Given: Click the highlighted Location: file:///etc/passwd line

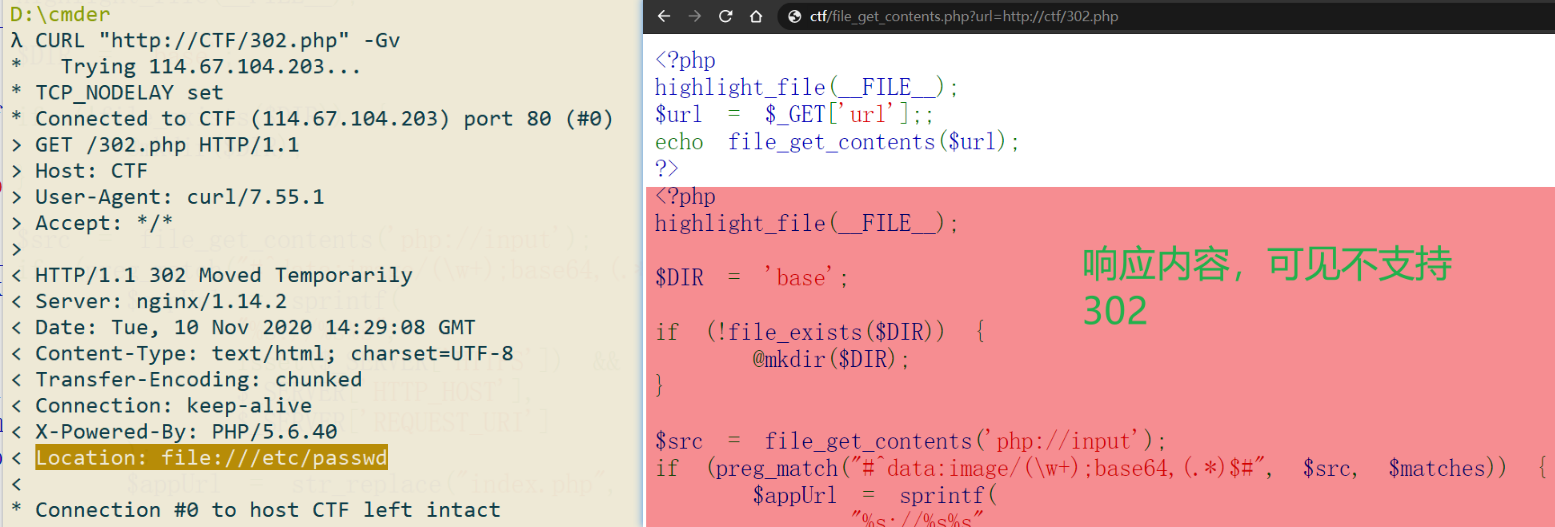Looking at the screenshot, I should pos(211,458).
